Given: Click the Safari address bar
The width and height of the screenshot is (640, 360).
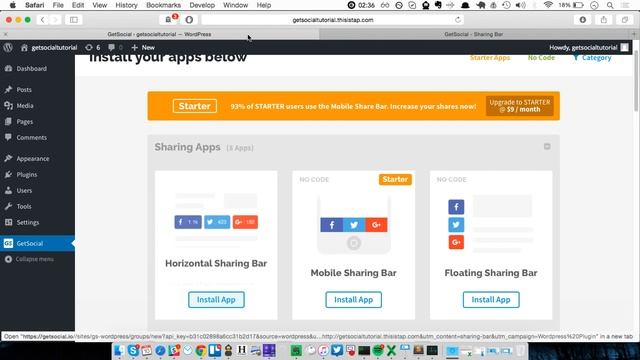Looking at the screenshot, I should pyautogui.click(x=333, y=20).
